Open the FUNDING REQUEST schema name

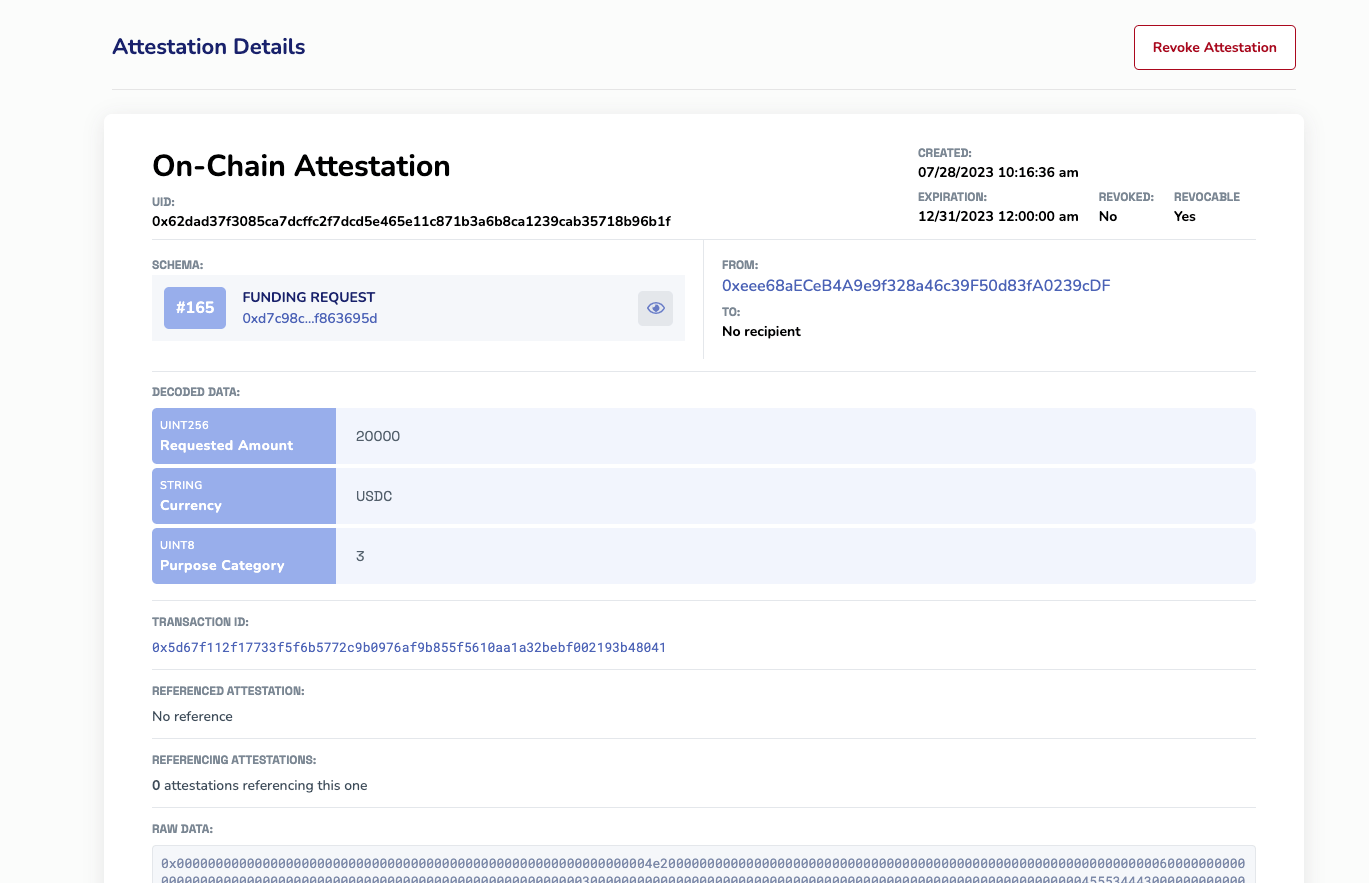click(309, 297)
